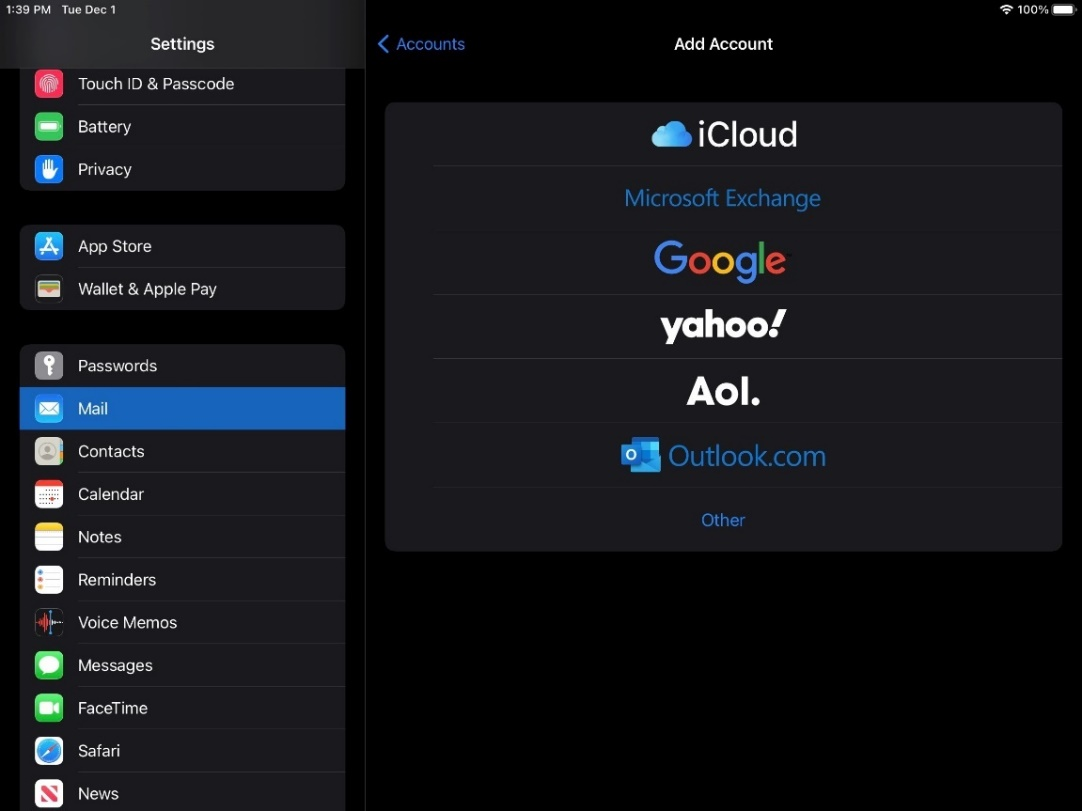Screen dimensions: 1082x811
Task: Go back to Accounts
Action: 421,43
